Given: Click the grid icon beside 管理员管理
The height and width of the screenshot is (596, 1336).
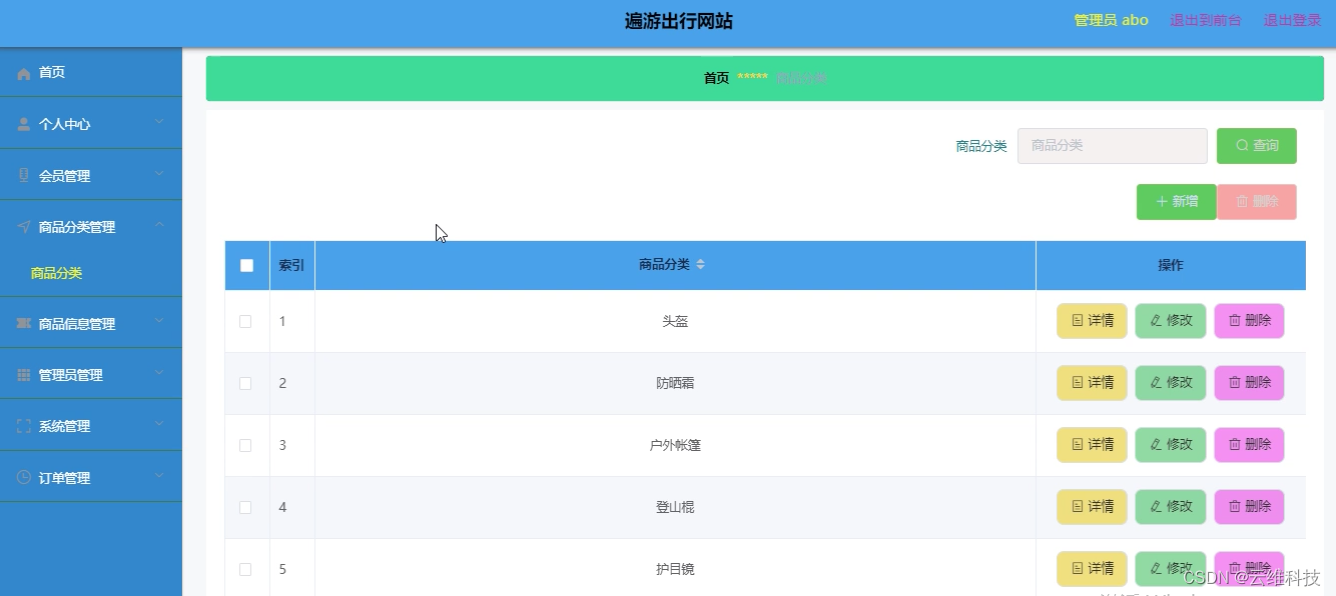Looking at the screenshot, I should coord(24,375).
